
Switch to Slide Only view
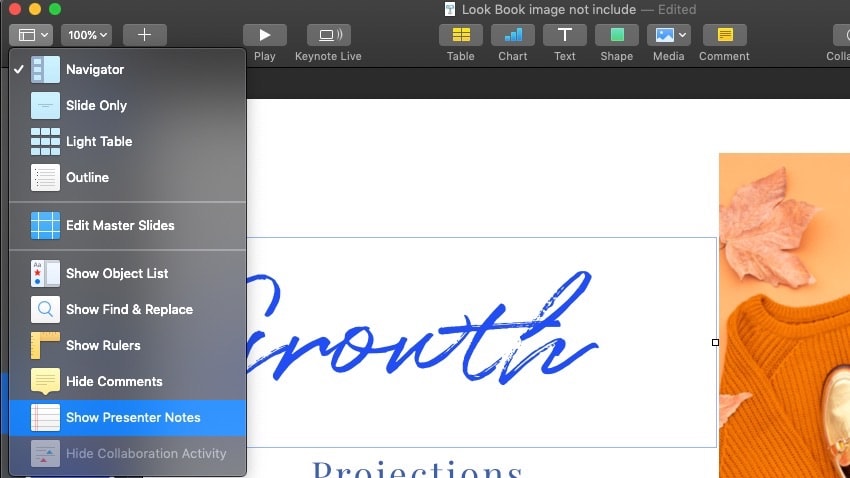[128, 105]
